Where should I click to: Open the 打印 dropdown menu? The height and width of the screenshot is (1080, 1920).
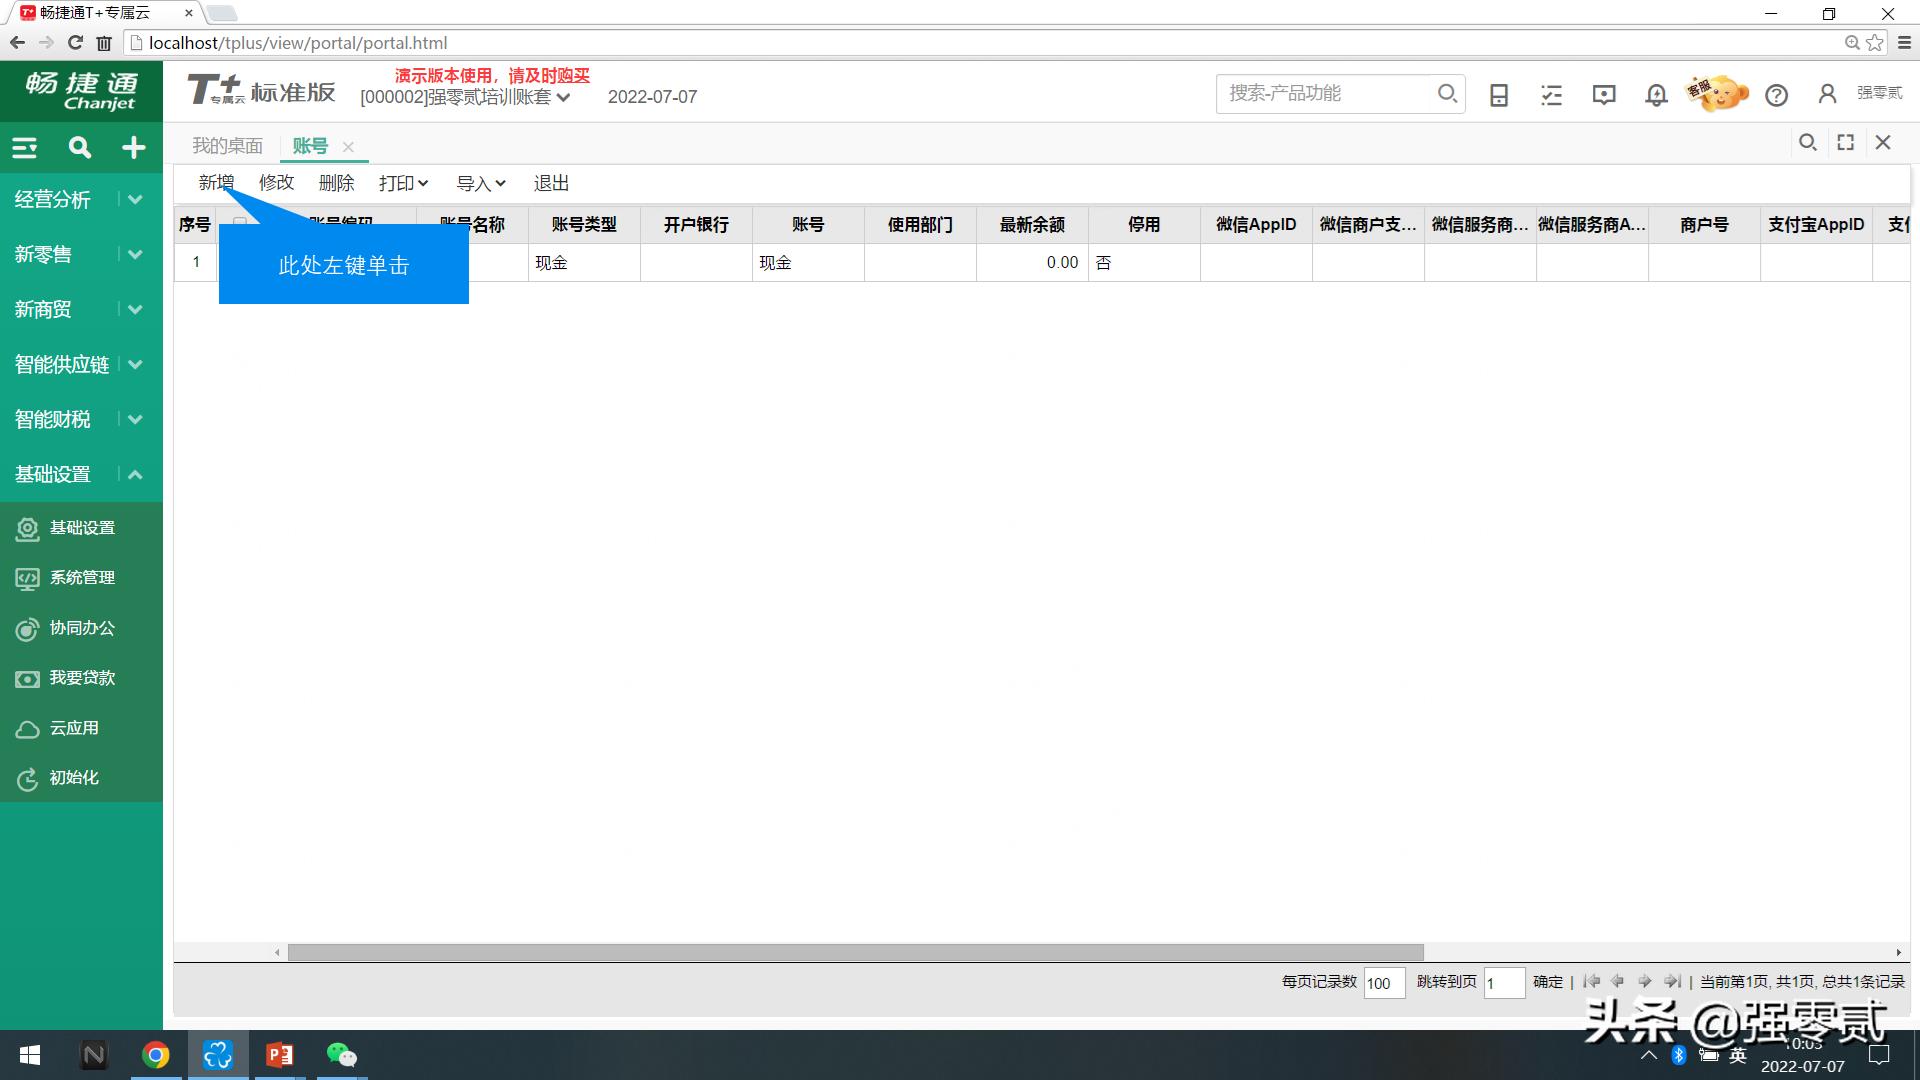403,183
